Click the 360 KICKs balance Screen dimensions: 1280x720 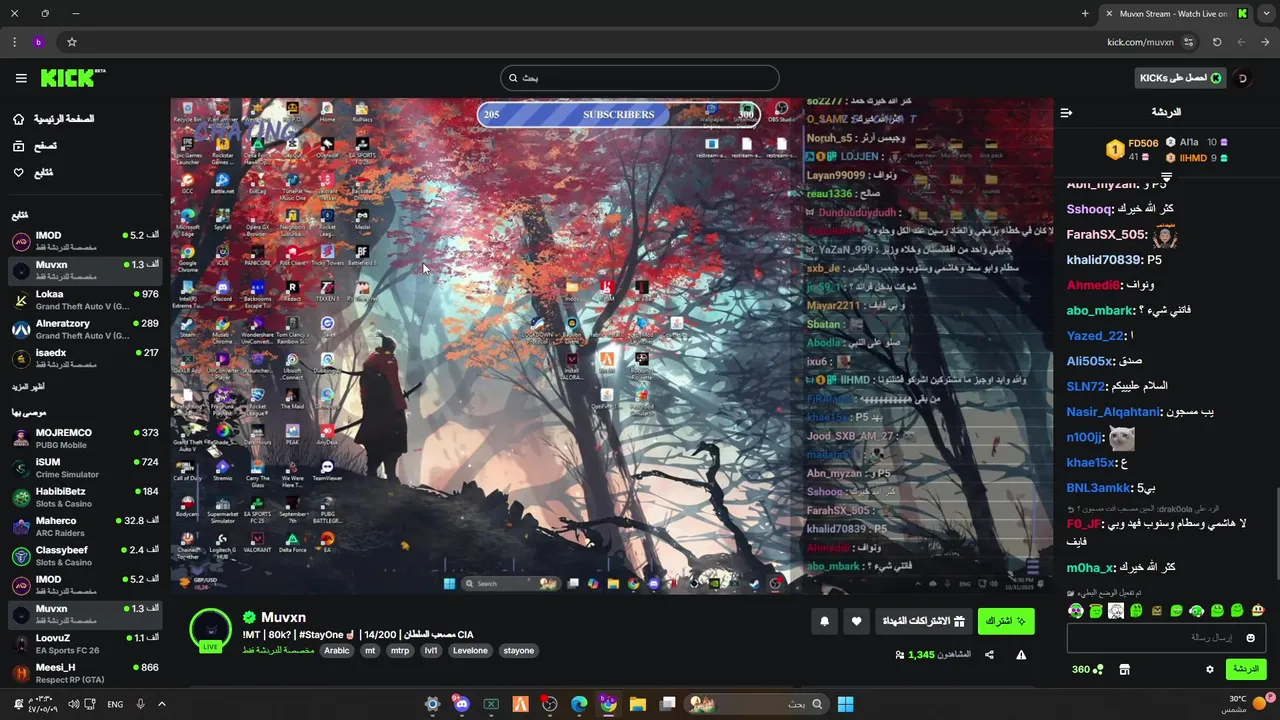[x=1087, y=669]
